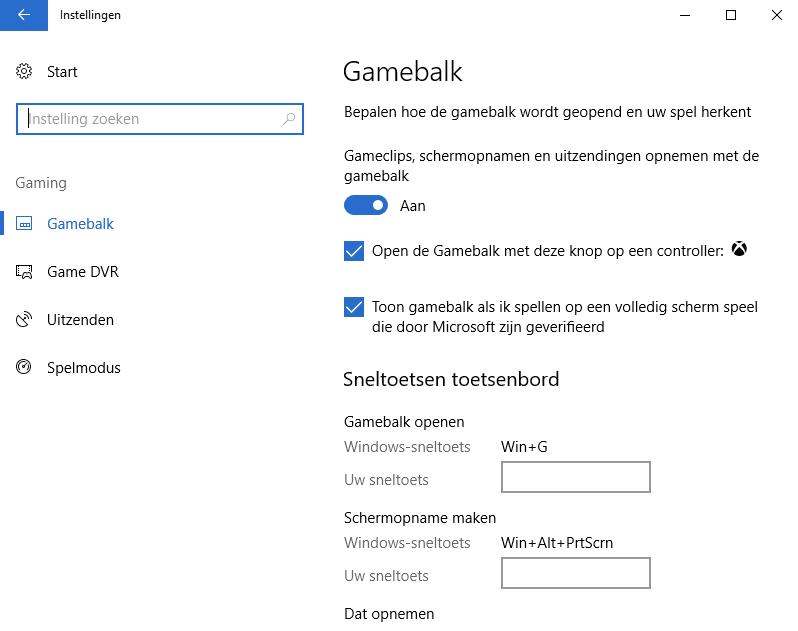Click the search magnifier icon
This screenshot has width=798, height=631.
(x=289, y=119)
